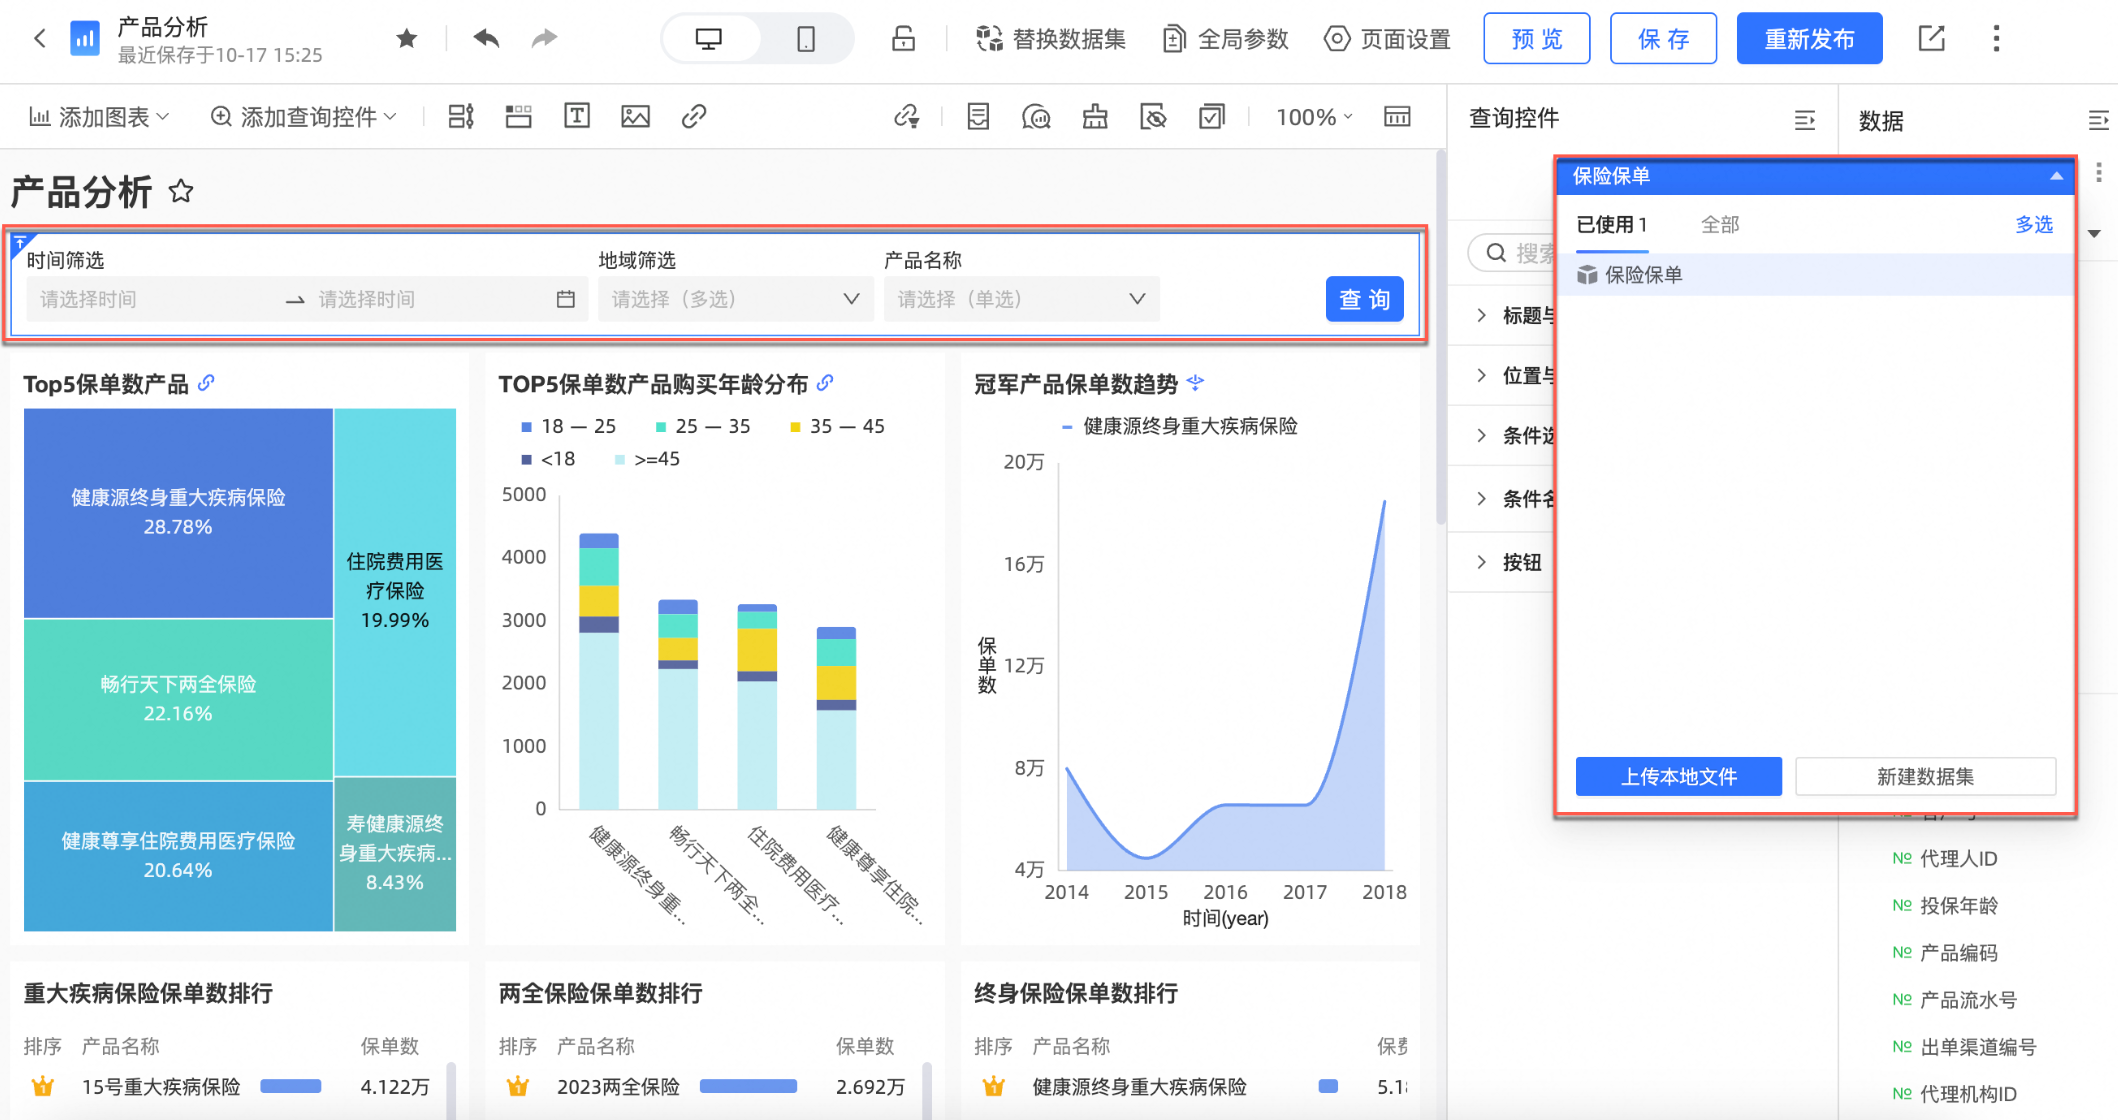Select the 出单渠道编号 field
Screen dimensions: 2118x1120
[x=1964, y=1047]
